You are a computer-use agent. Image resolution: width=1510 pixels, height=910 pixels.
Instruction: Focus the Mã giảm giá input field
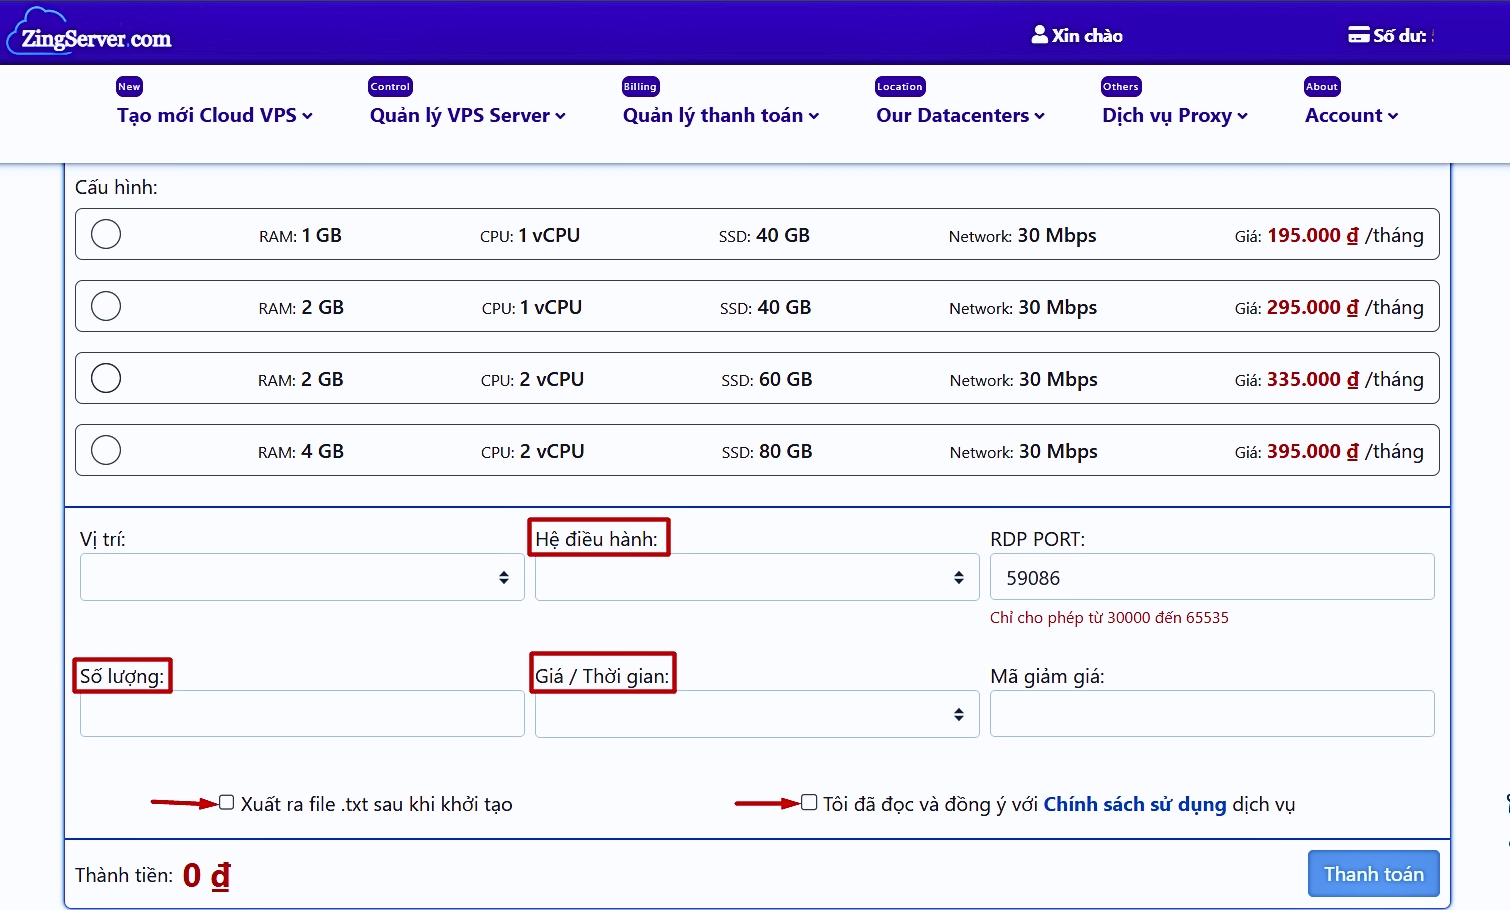pyautogui.click(x=1212, y=714)
